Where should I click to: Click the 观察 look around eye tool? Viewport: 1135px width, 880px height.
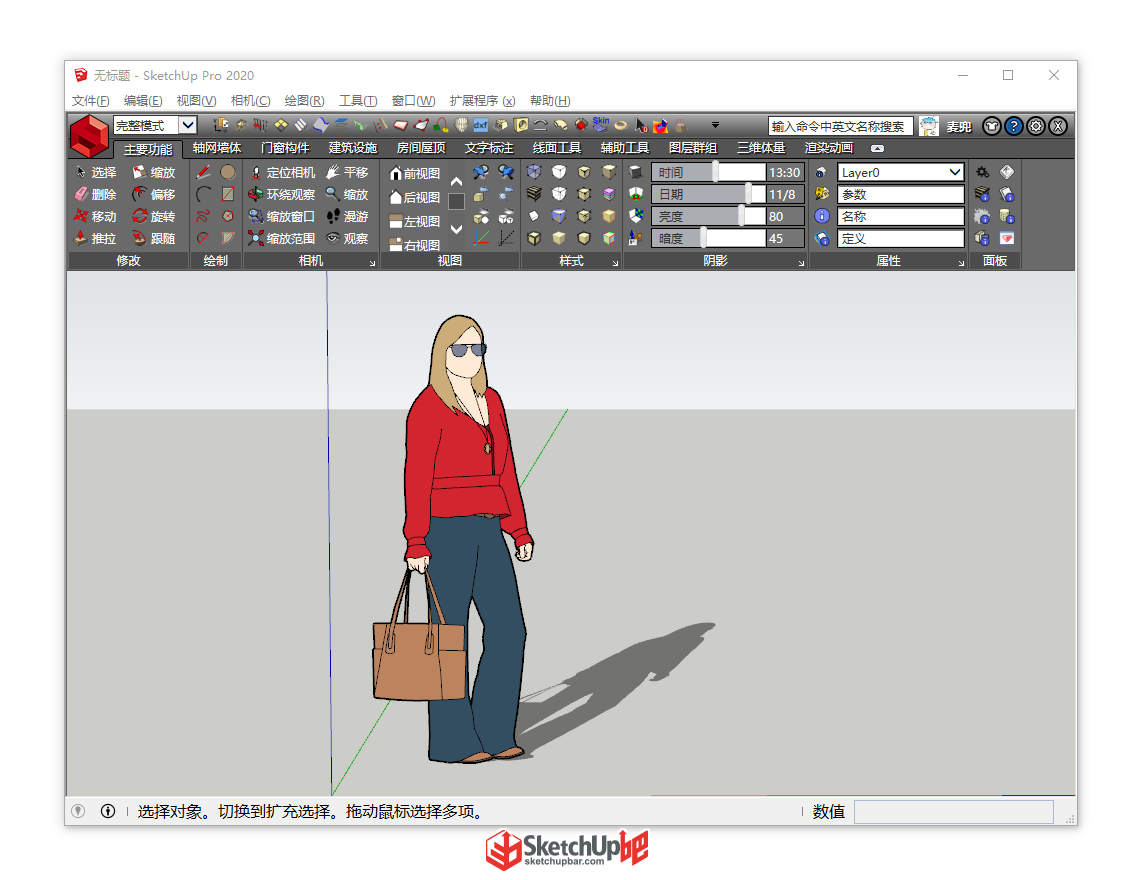[x=347, y=238]
